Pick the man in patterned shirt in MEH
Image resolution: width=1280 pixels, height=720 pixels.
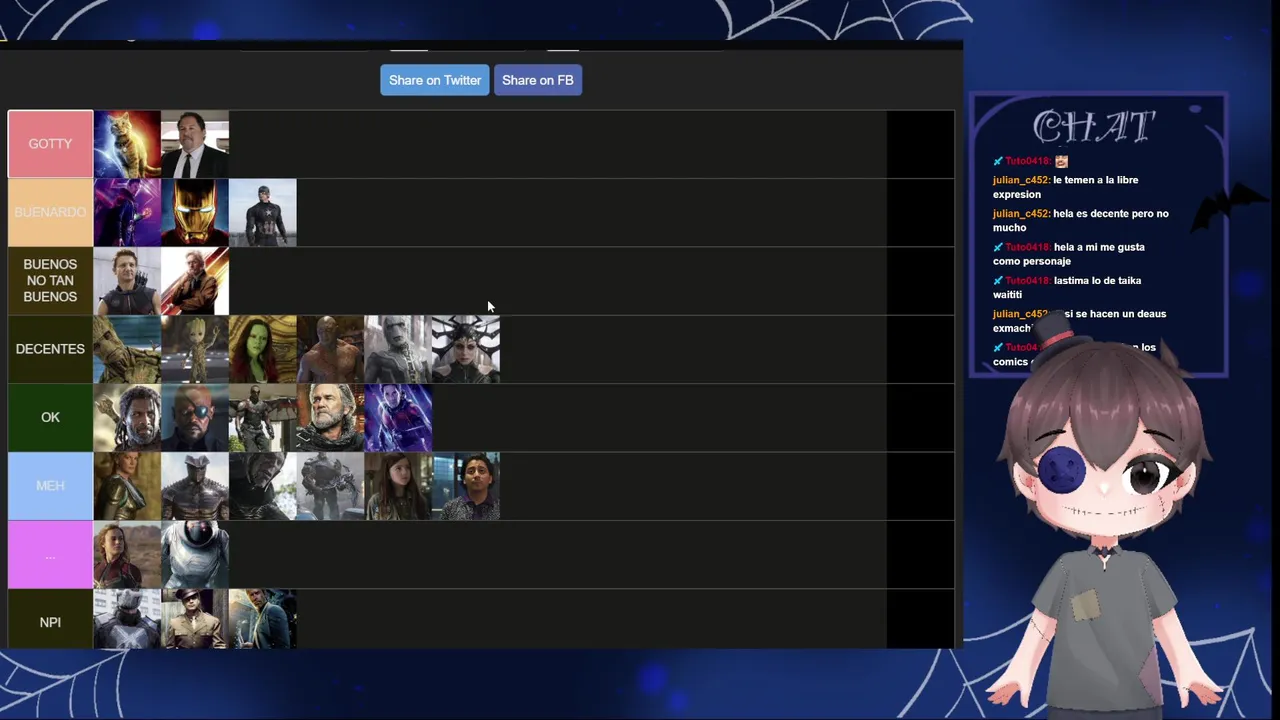466,486
